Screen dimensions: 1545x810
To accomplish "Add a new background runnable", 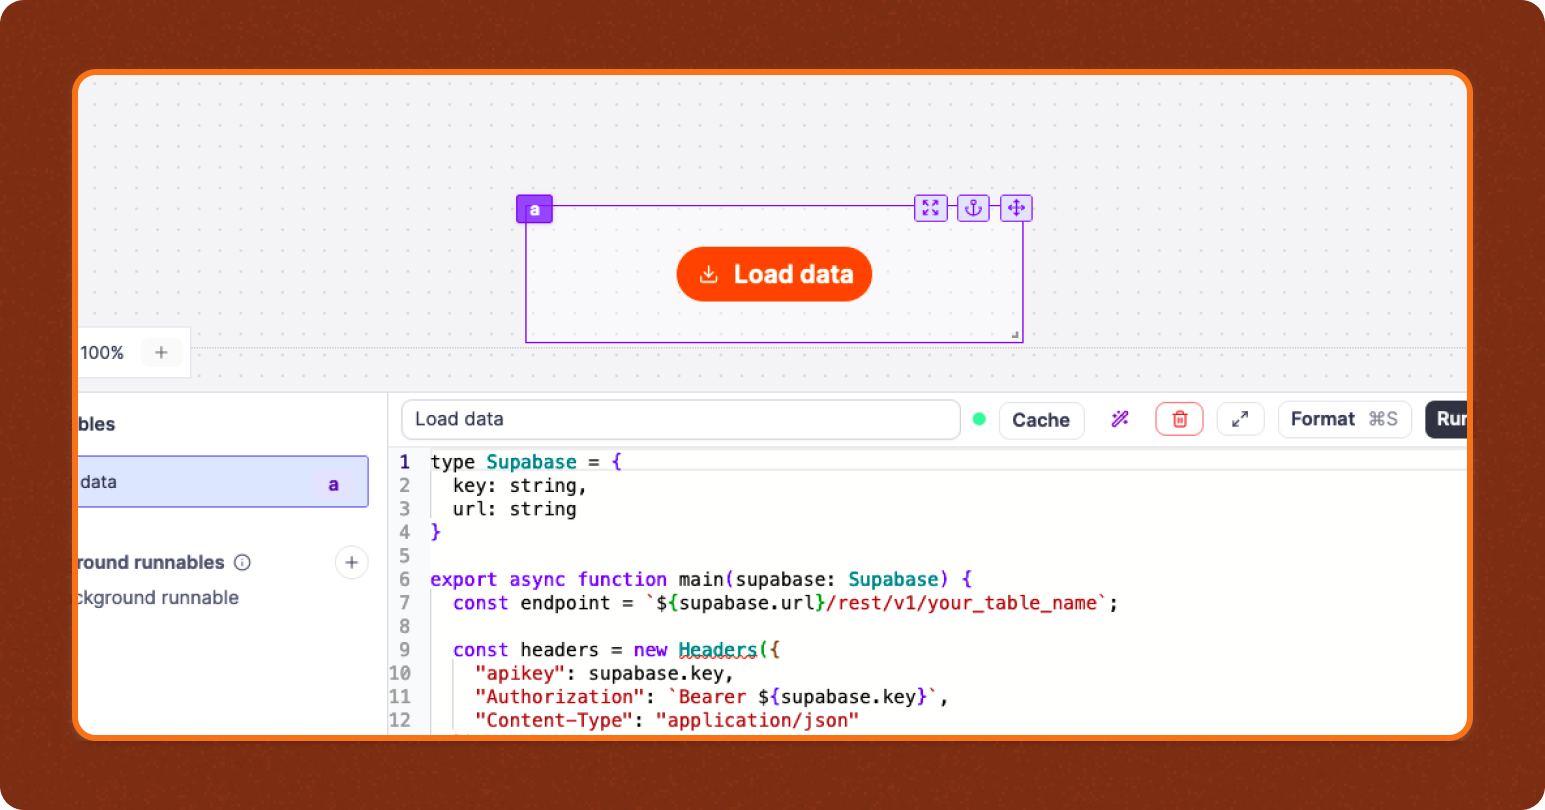I will (351, 563).
